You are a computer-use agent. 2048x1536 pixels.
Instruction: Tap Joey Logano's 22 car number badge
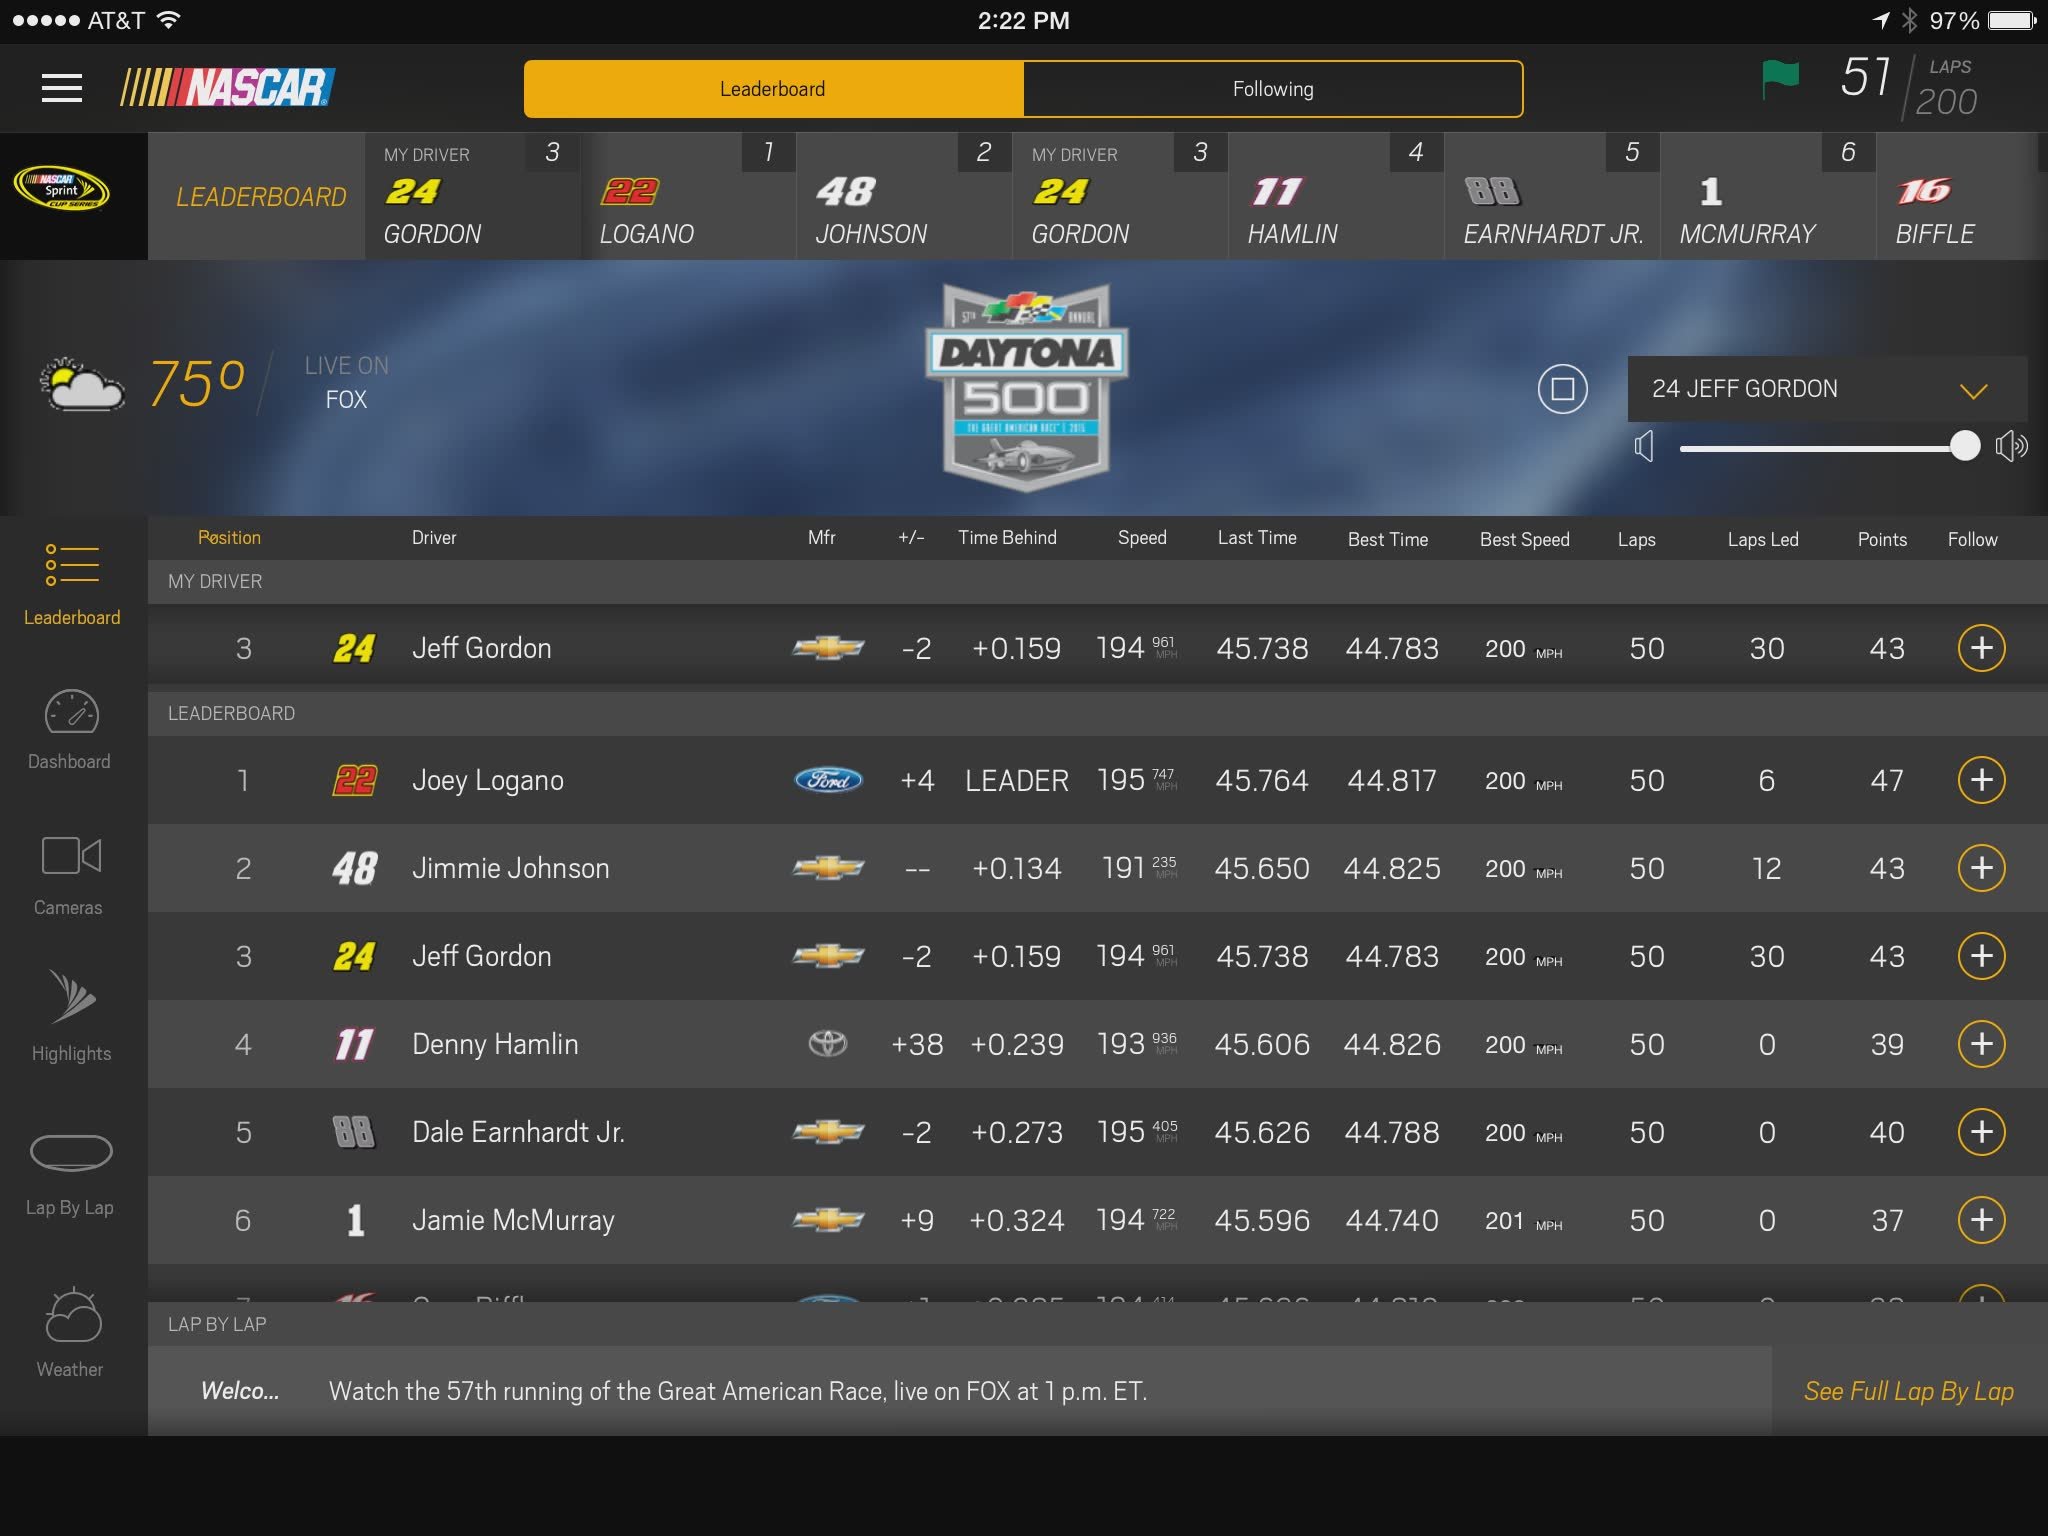[354, 780]
